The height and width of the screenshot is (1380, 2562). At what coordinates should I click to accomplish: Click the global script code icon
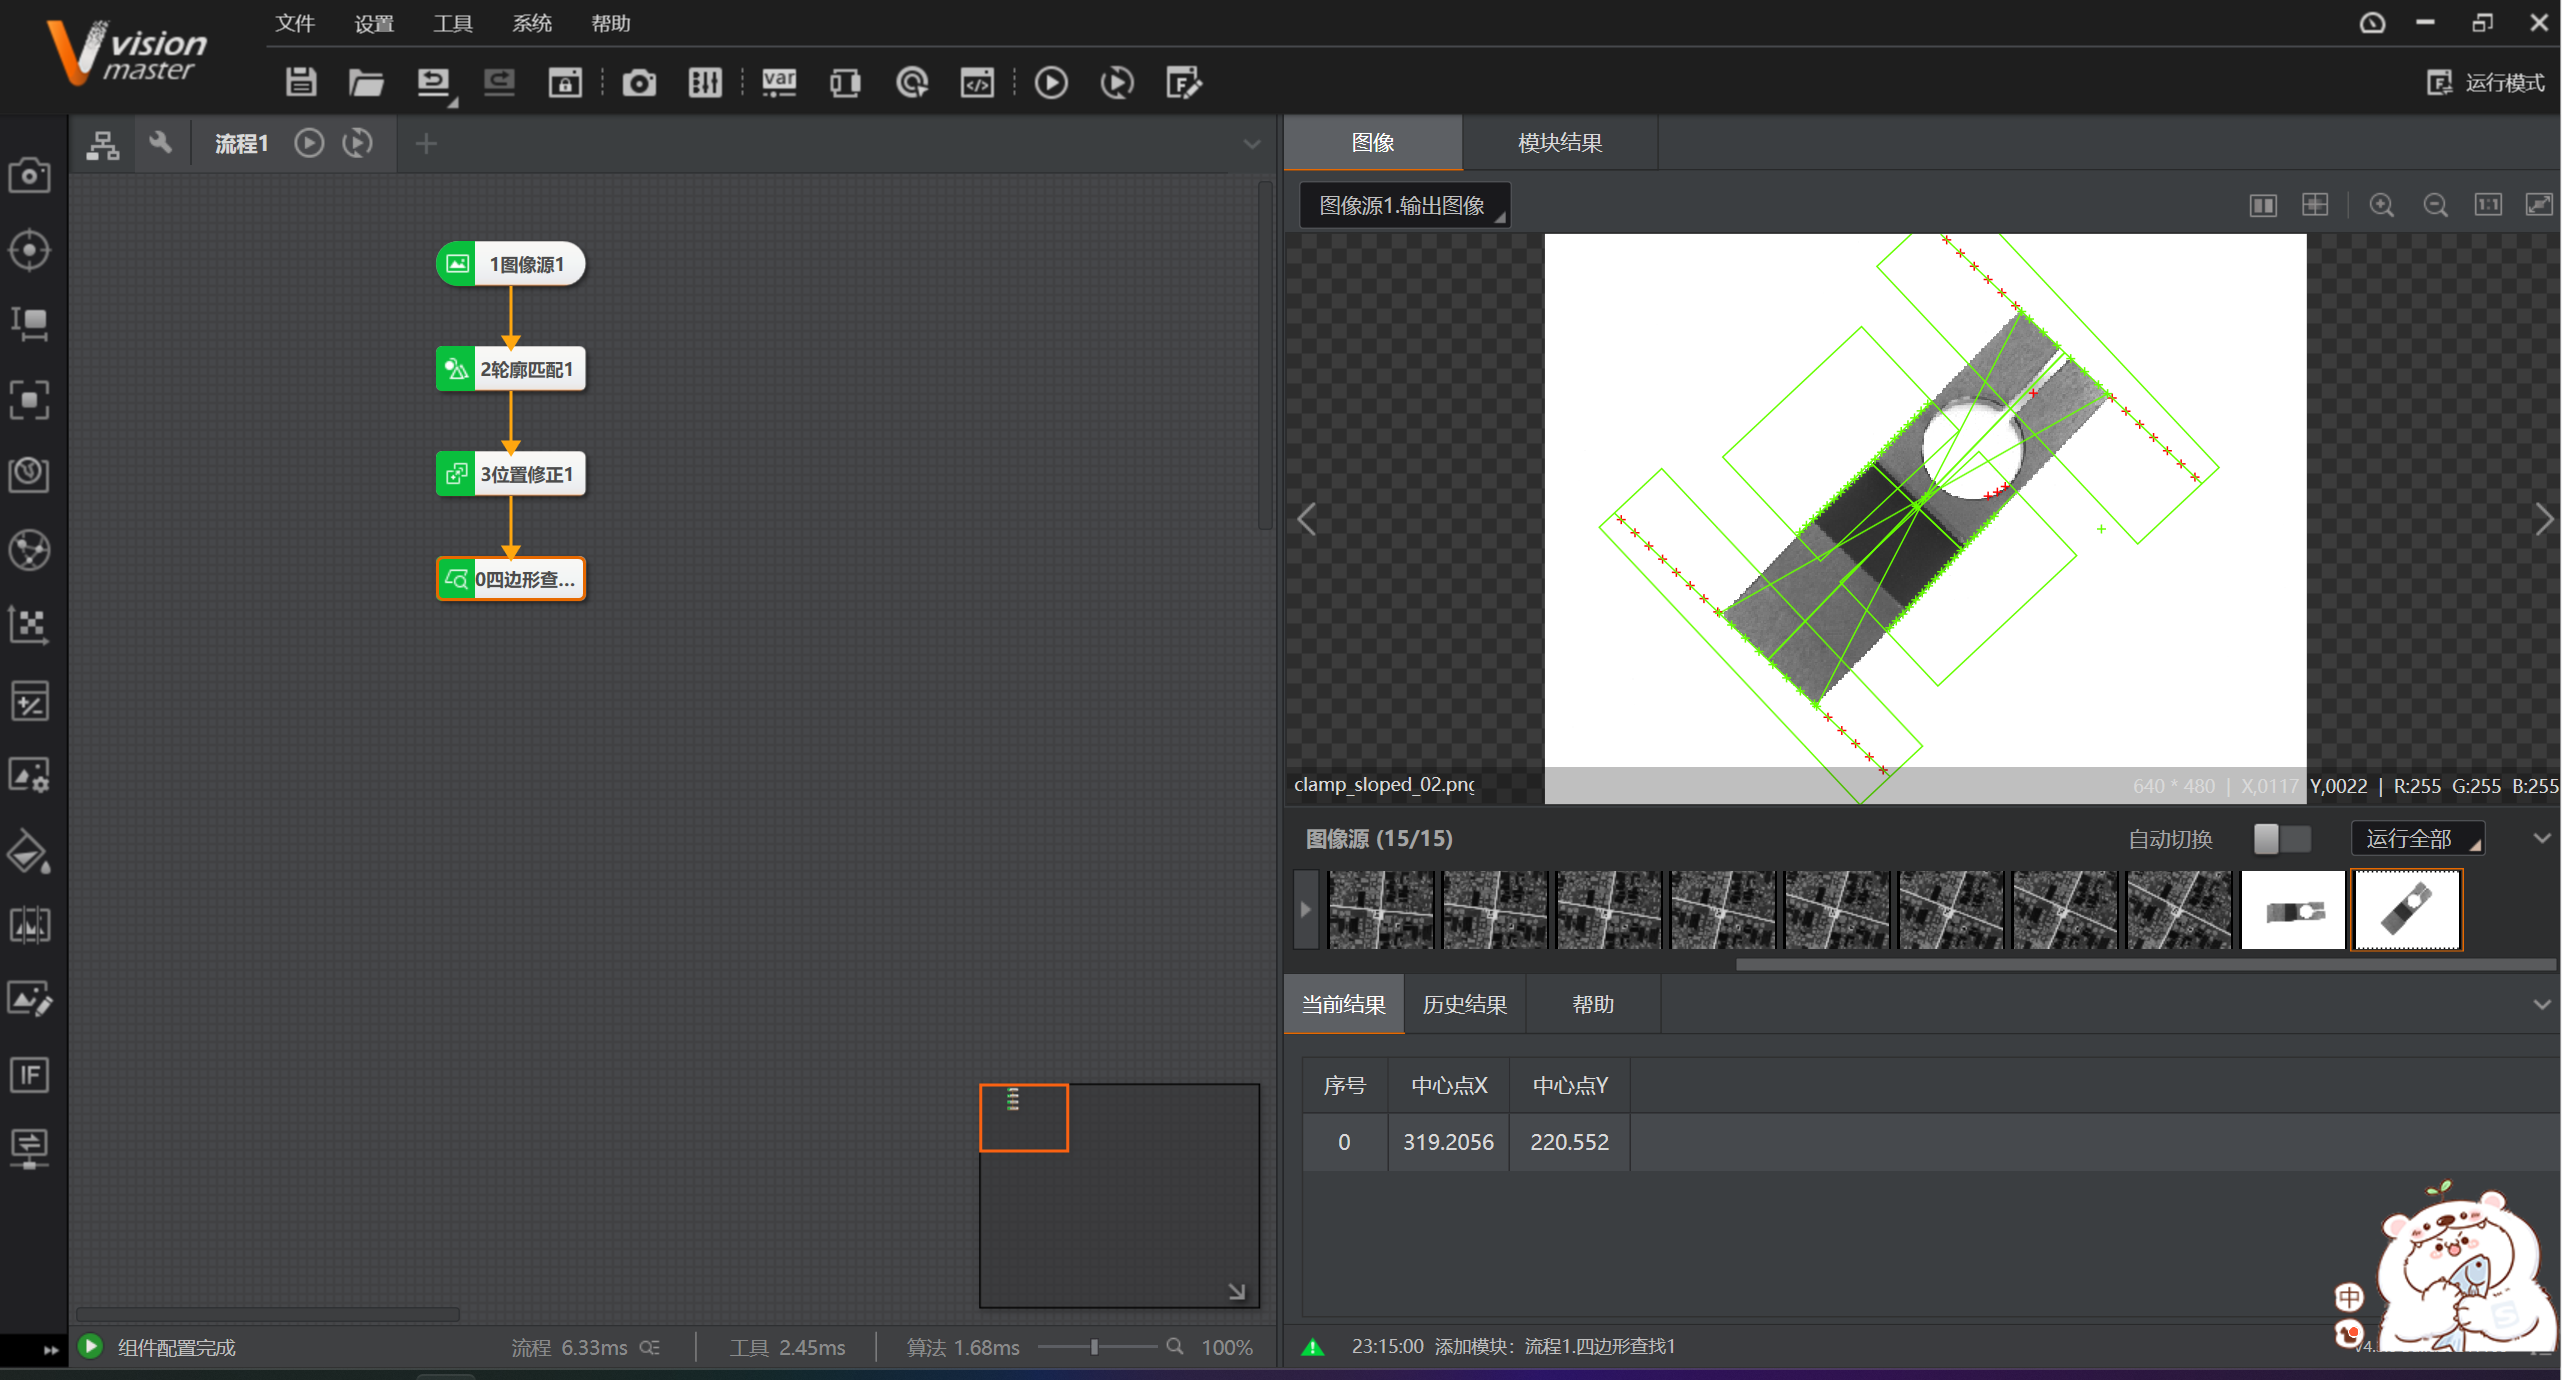tap(977, 82)
